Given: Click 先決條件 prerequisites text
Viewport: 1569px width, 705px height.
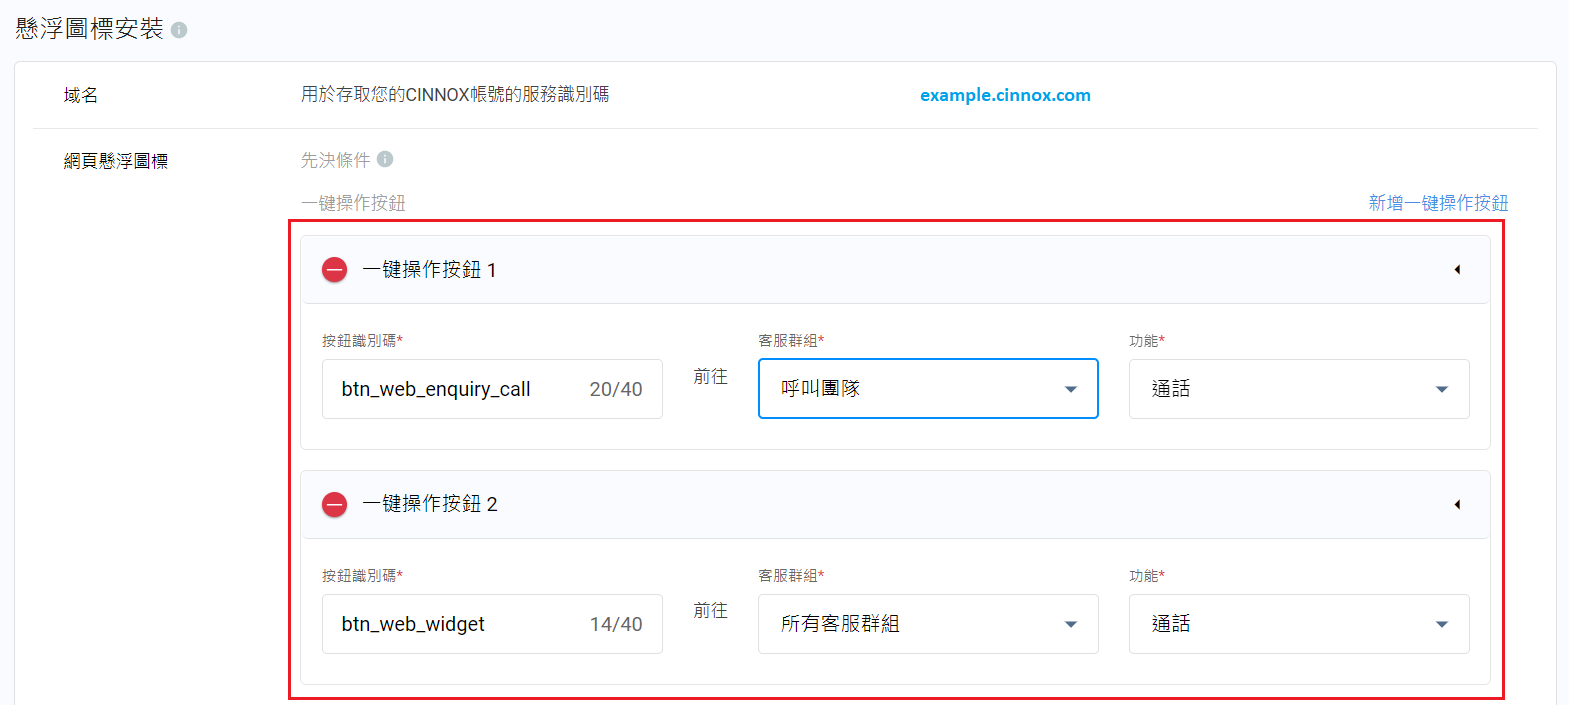Looking at the screenshot, I should coord(335,160).
